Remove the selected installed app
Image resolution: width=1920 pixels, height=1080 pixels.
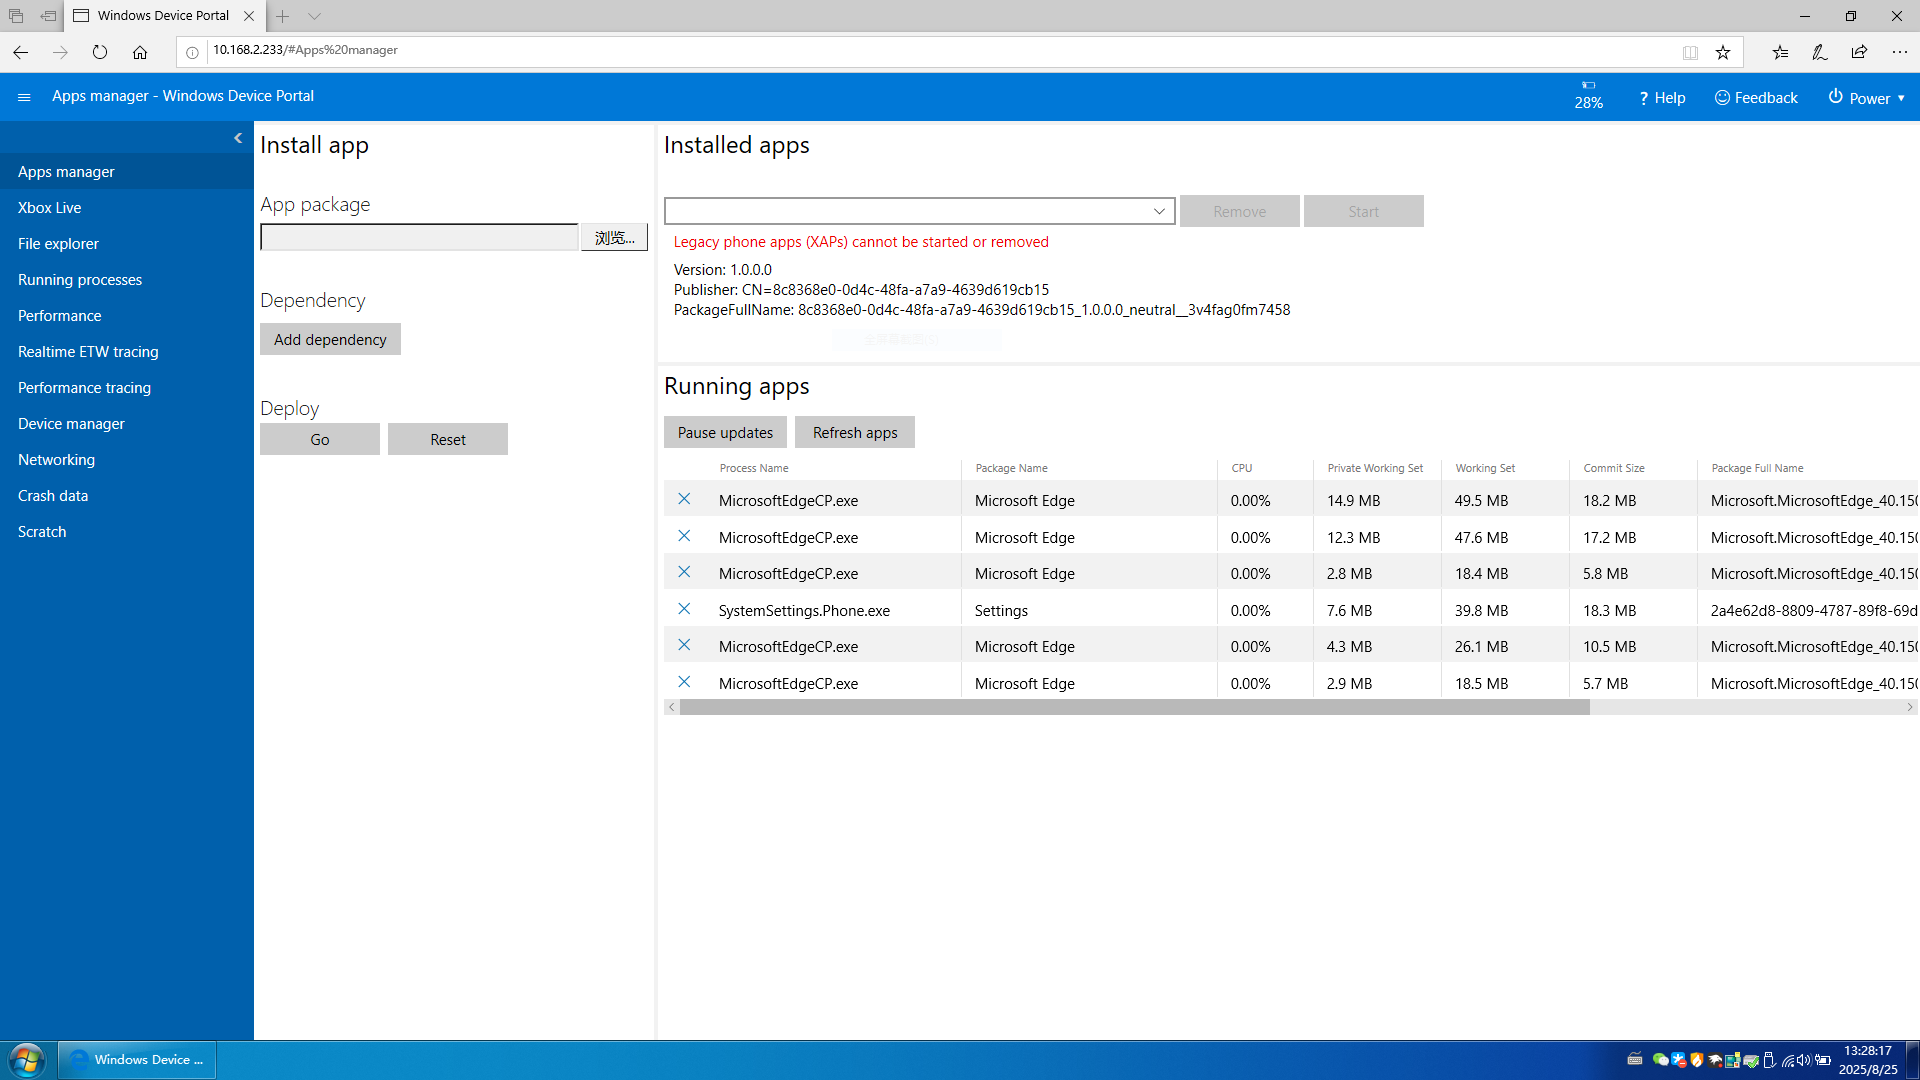(x=1240, y=211)
